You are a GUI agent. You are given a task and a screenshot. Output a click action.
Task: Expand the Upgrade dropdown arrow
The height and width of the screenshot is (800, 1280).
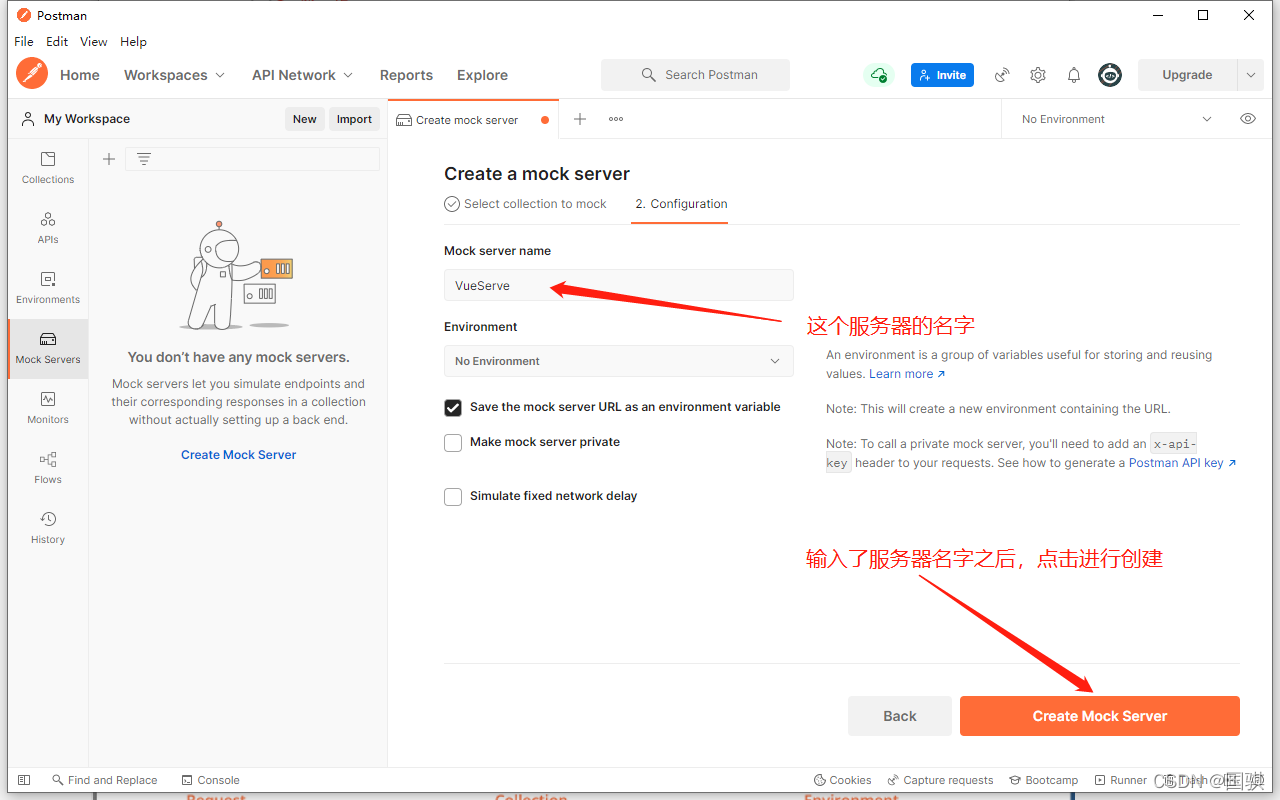click(x=1251, y=75)
